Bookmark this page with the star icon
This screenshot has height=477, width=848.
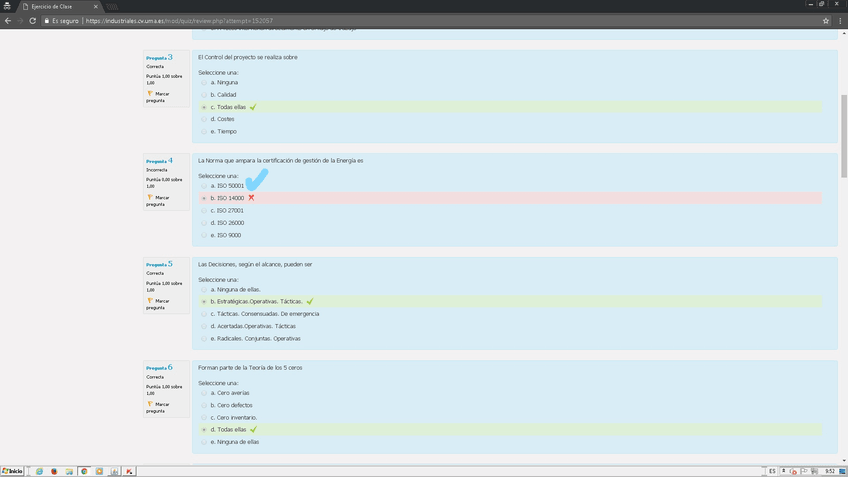coord(826,20)
